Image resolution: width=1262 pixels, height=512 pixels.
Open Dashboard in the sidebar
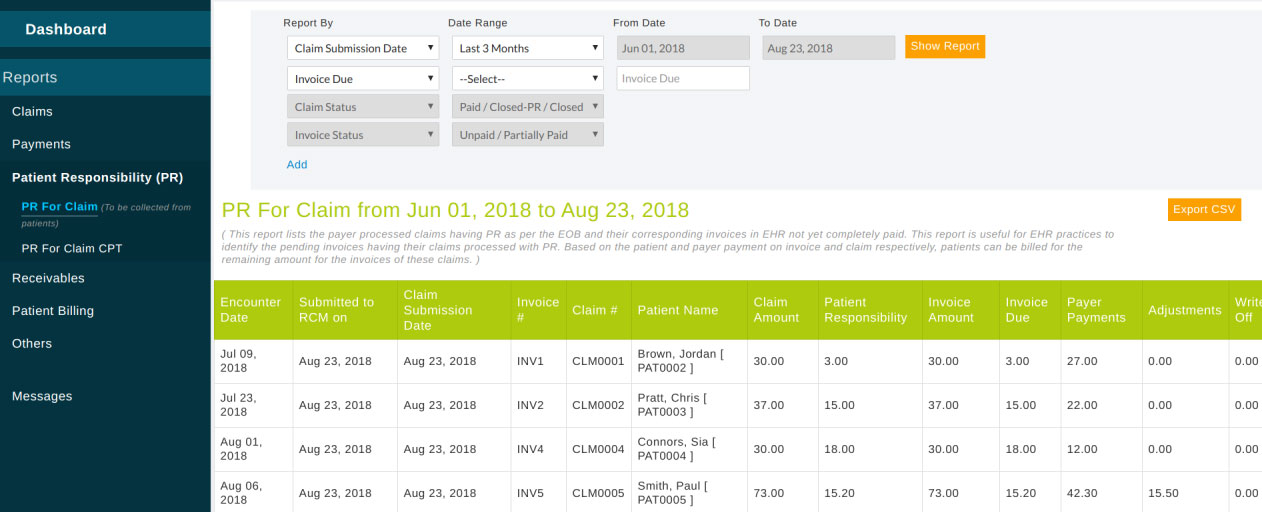(66, 30)
